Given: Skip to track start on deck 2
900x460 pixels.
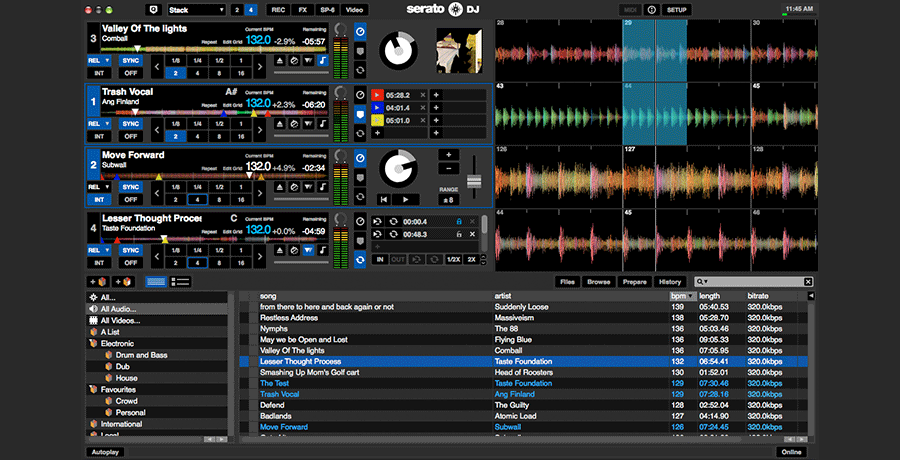Looking at the screenshot, I should click(x=385, y=199).
